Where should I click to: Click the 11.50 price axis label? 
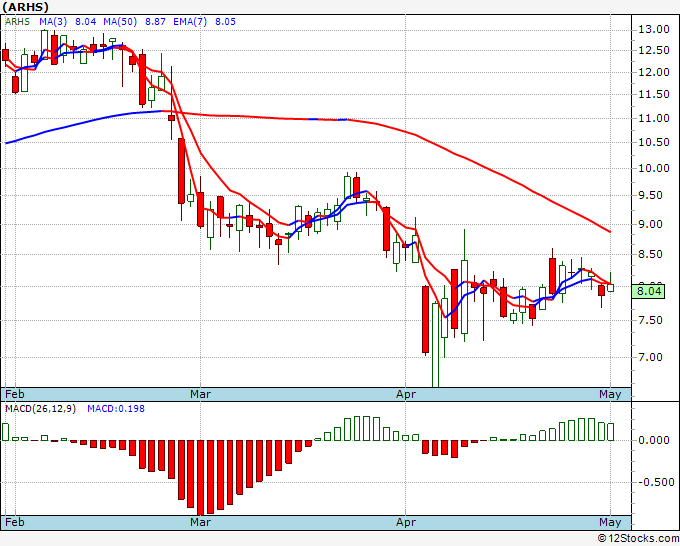point(654,94)
